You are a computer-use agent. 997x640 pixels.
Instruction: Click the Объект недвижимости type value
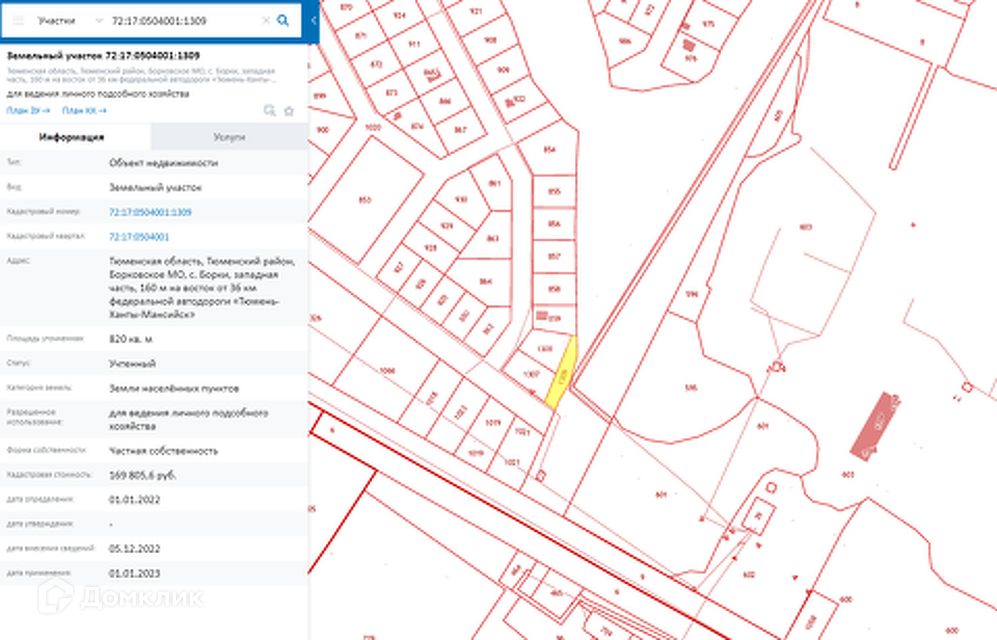(x=163, y=163)
